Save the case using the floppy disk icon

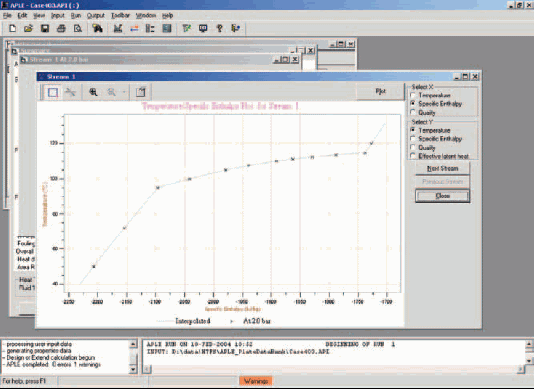(x=45, y=28)
